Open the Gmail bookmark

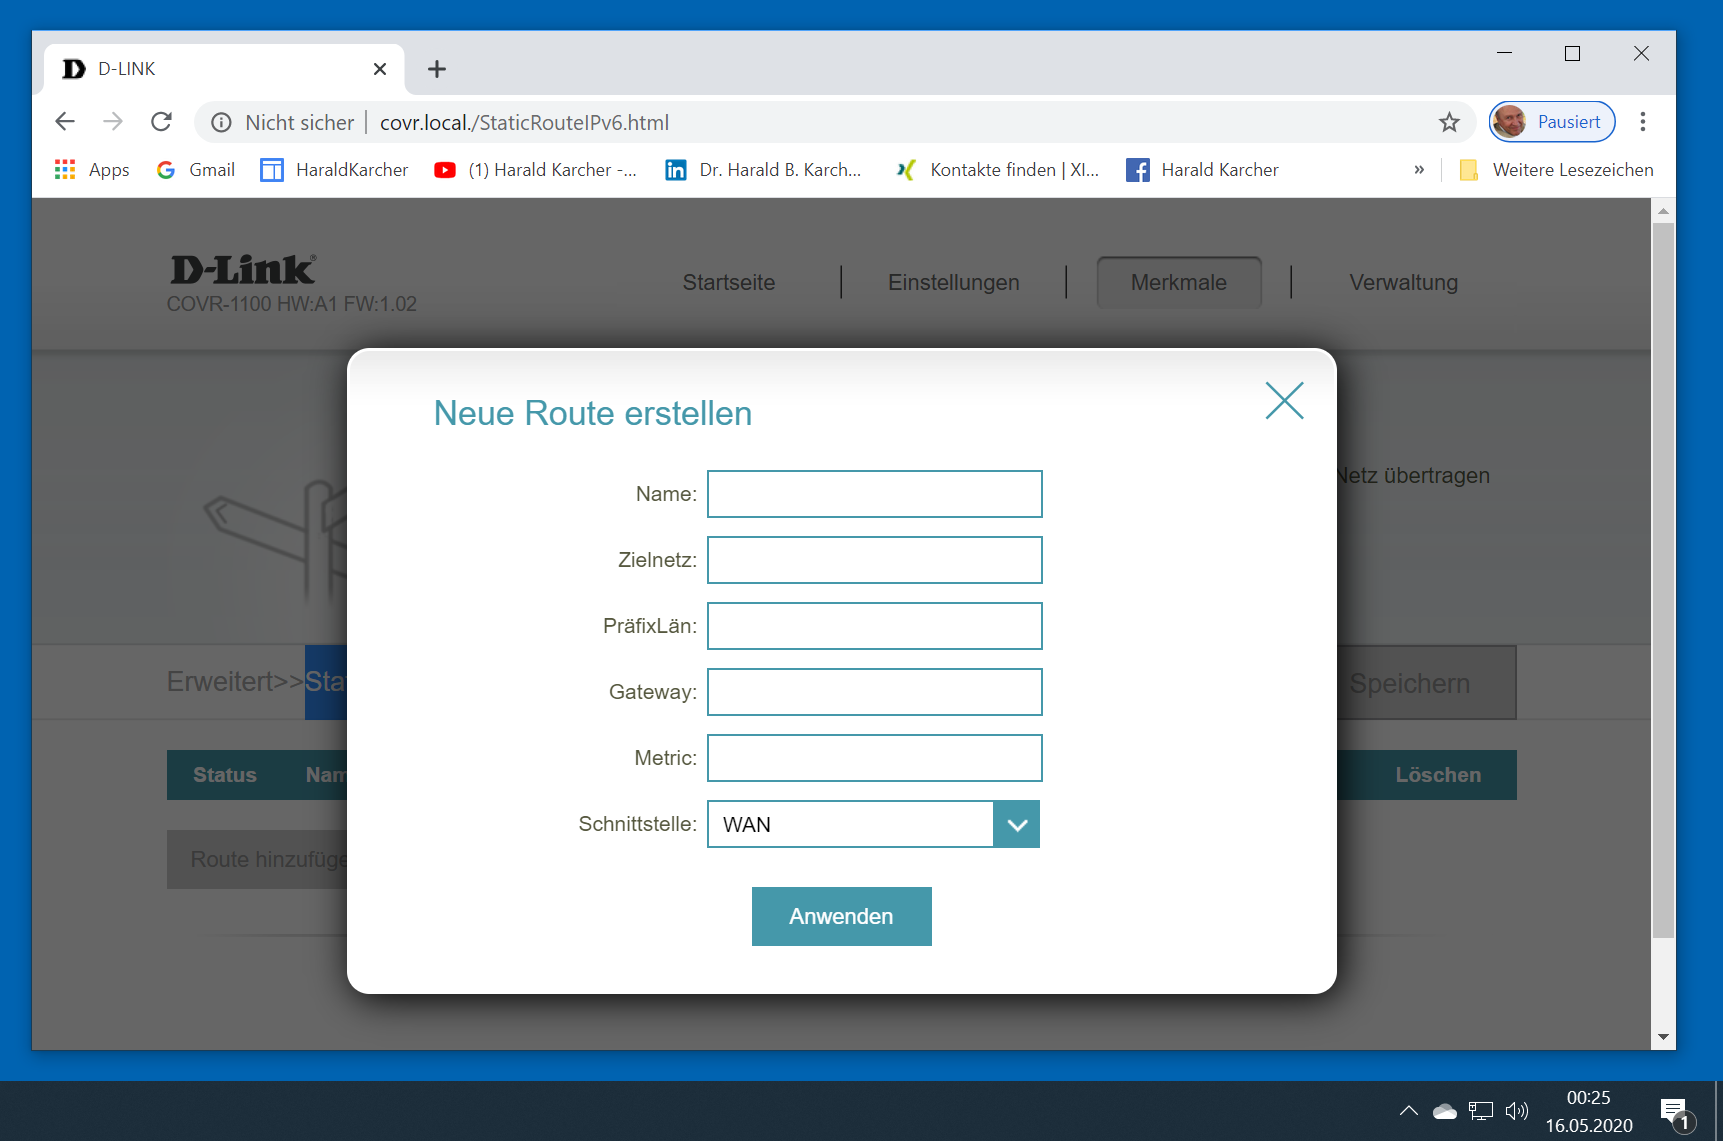[196, 170]
